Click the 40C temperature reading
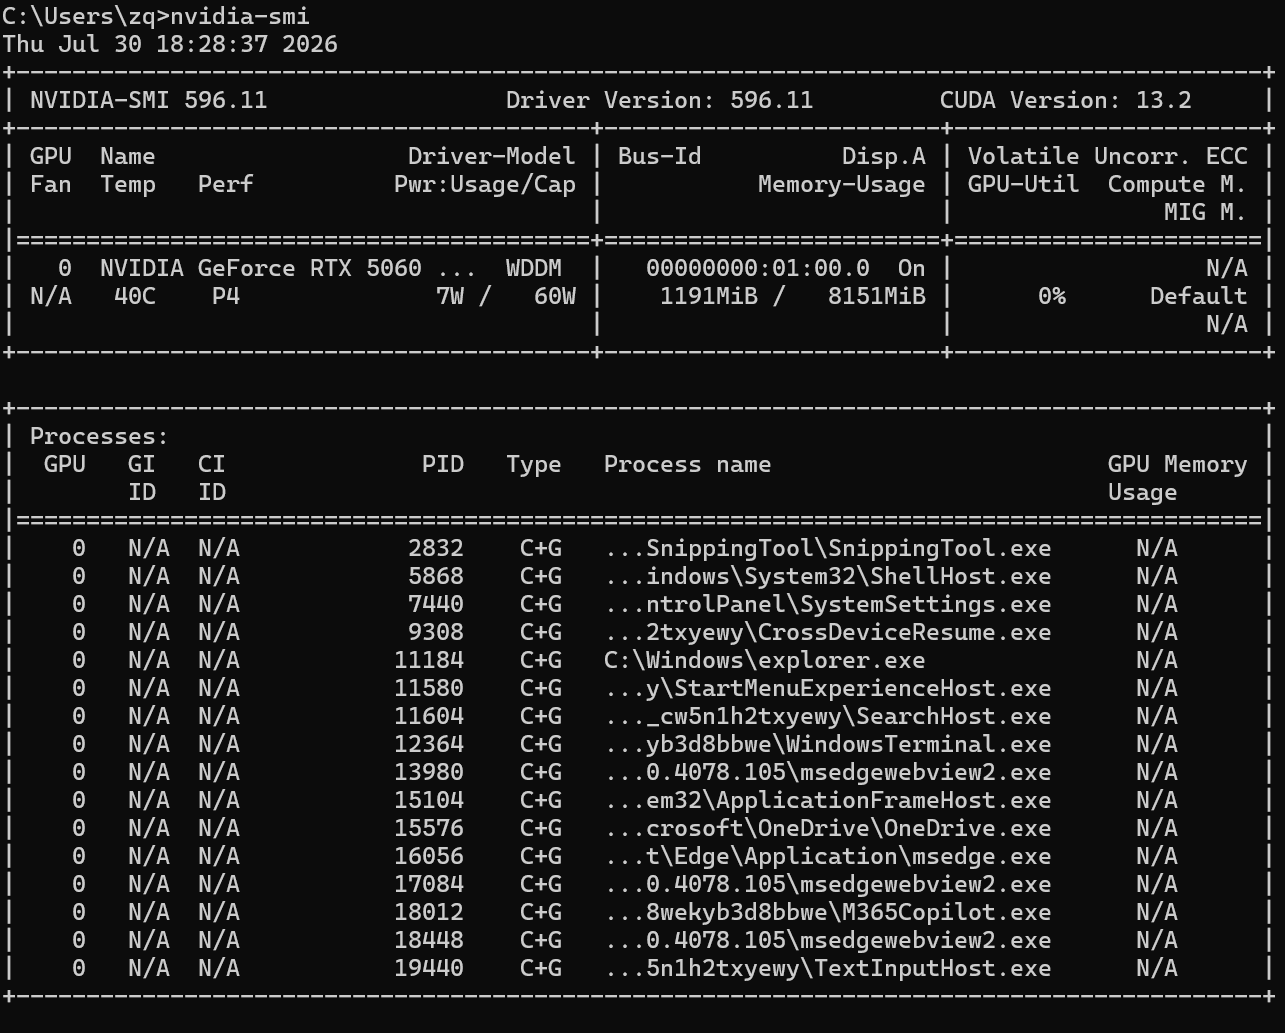1285x1033 pixels. tap(135, 296)
